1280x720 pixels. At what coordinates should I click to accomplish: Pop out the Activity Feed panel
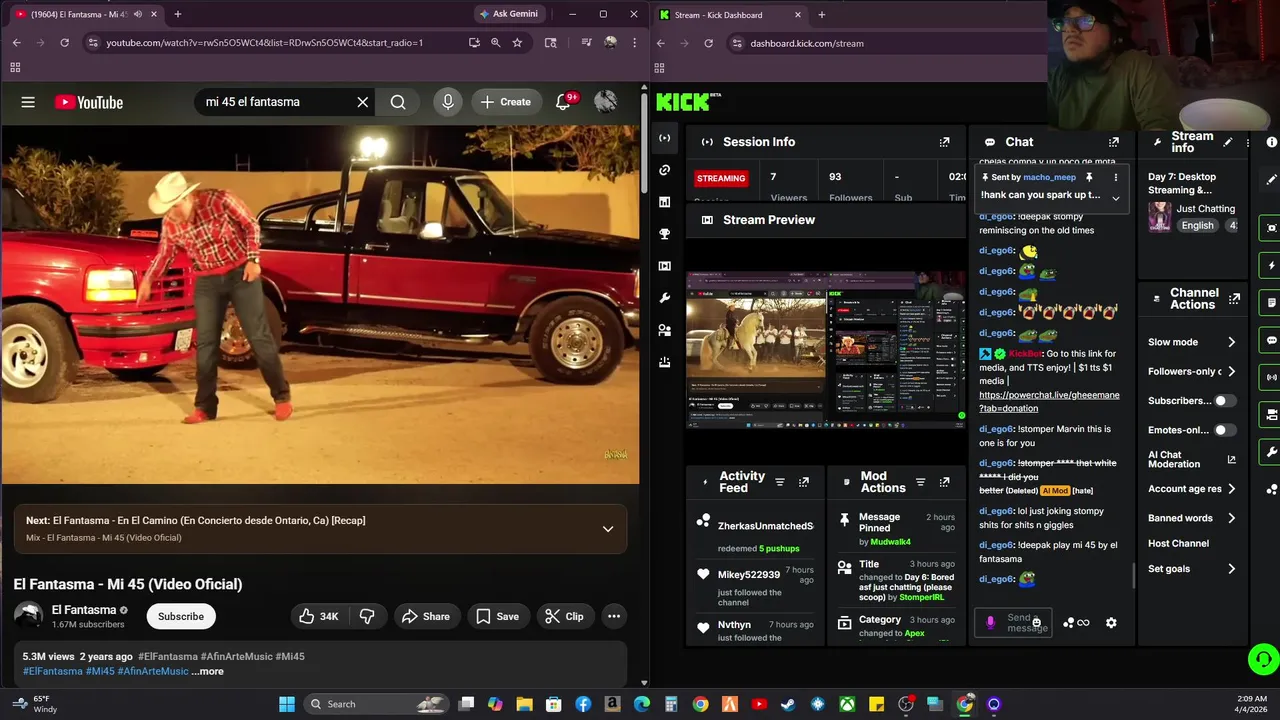tap(803, 482)
